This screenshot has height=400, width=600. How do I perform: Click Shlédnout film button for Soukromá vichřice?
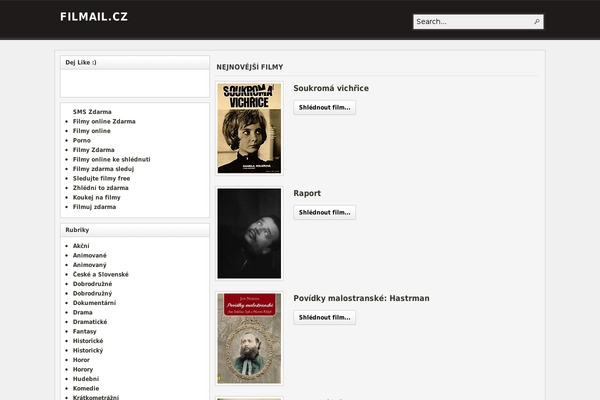tap(324, 108)
